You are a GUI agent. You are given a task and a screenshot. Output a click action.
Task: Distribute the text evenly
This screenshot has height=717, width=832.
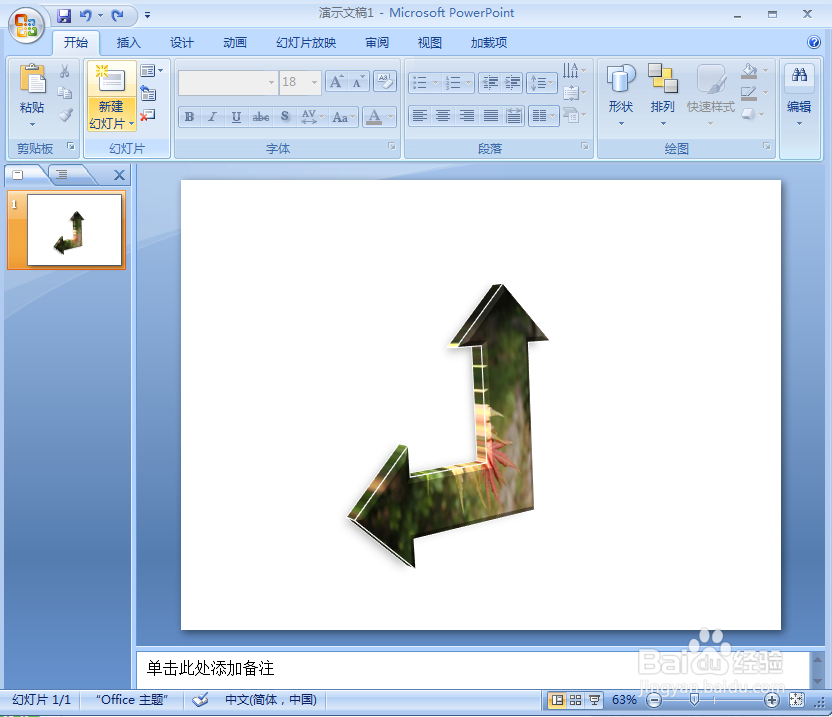point(514,116)
